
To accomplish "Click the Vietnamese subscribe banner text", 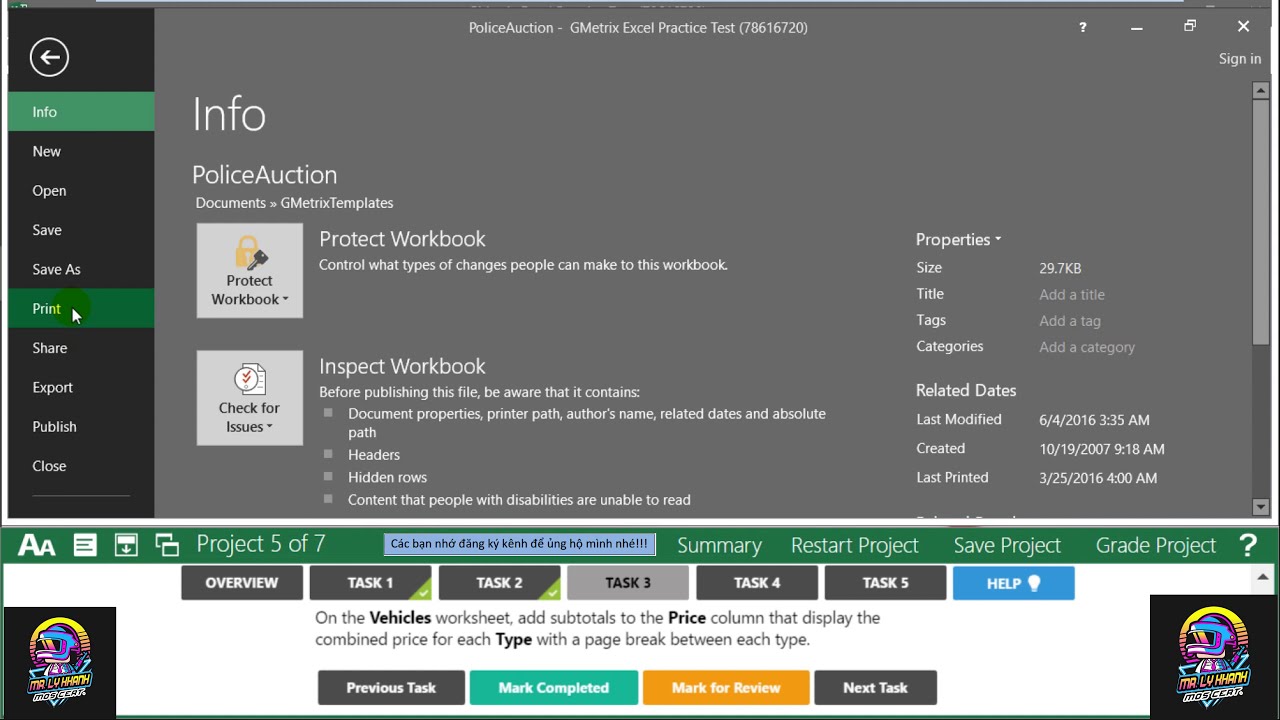I will tap(519, 544).
